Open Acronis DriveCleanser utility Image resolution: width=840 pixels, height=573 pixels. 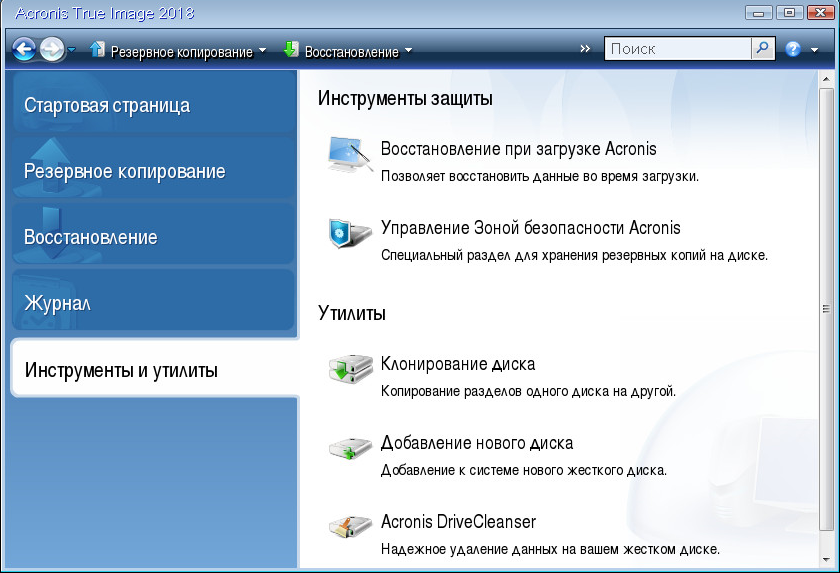(x=458, y=521)
